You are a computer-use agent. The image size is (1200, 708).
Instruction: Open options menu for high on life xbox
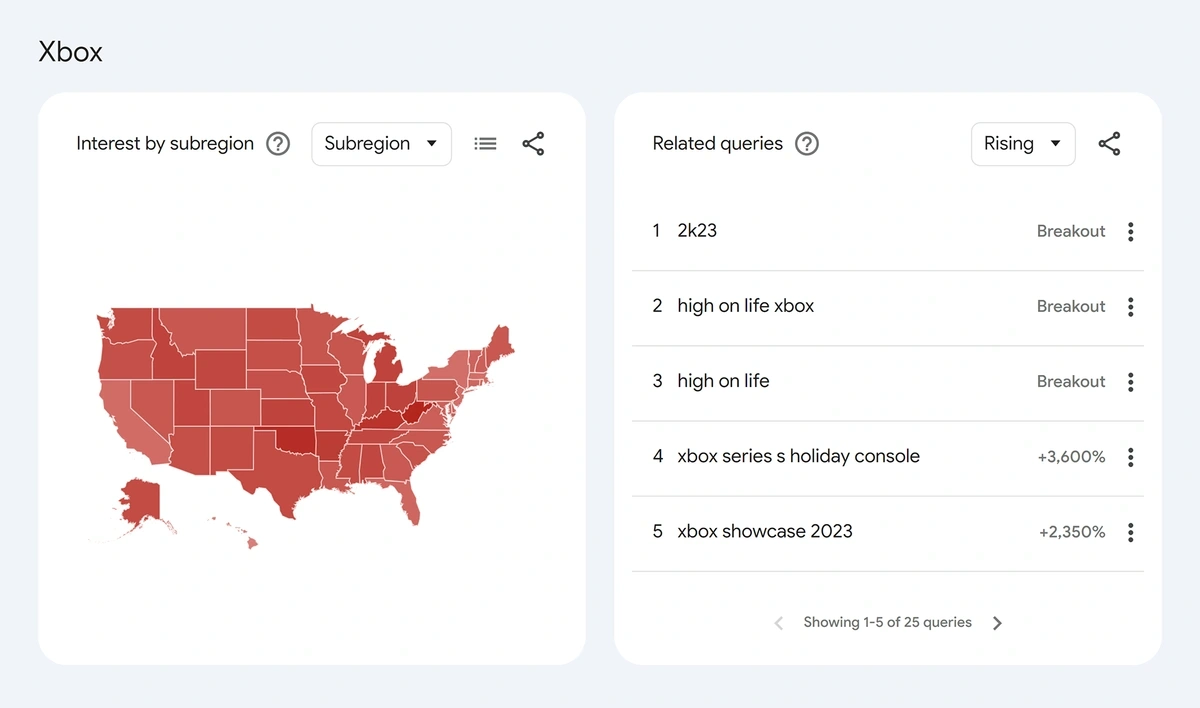[1131, 306]
